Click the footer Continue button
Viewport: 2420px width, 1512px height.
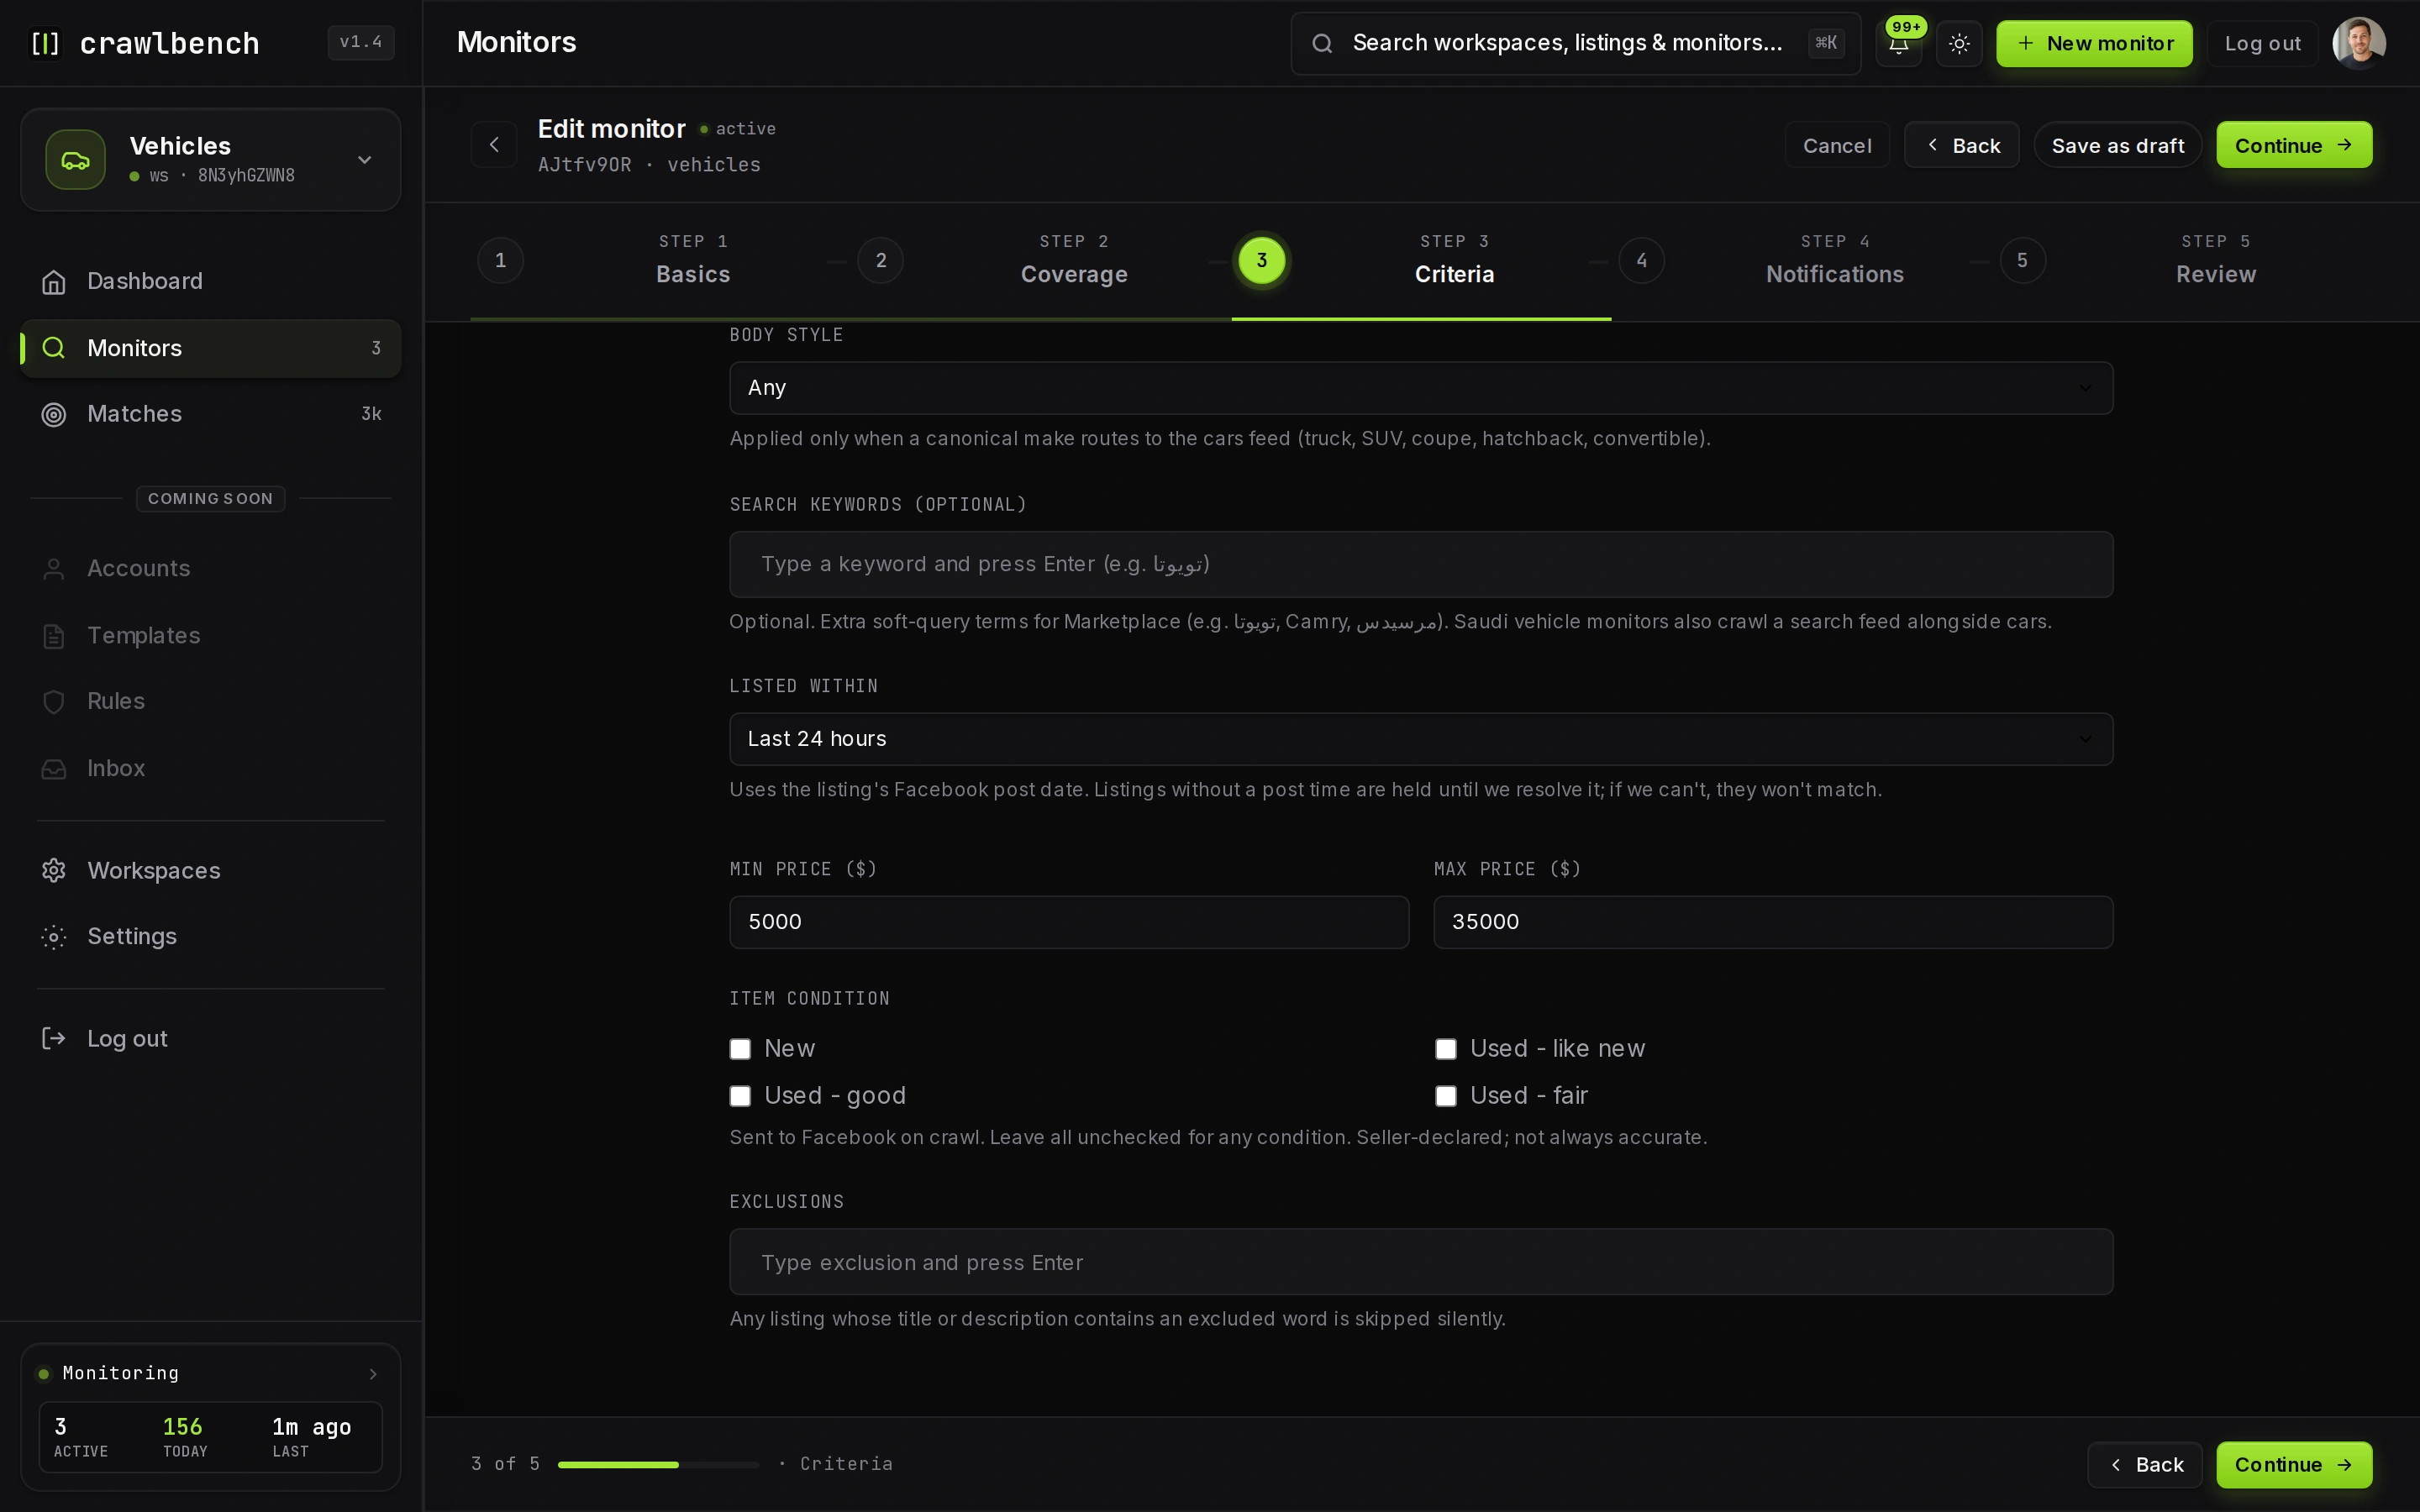pyautogui.click(x=2293, y=1465)
